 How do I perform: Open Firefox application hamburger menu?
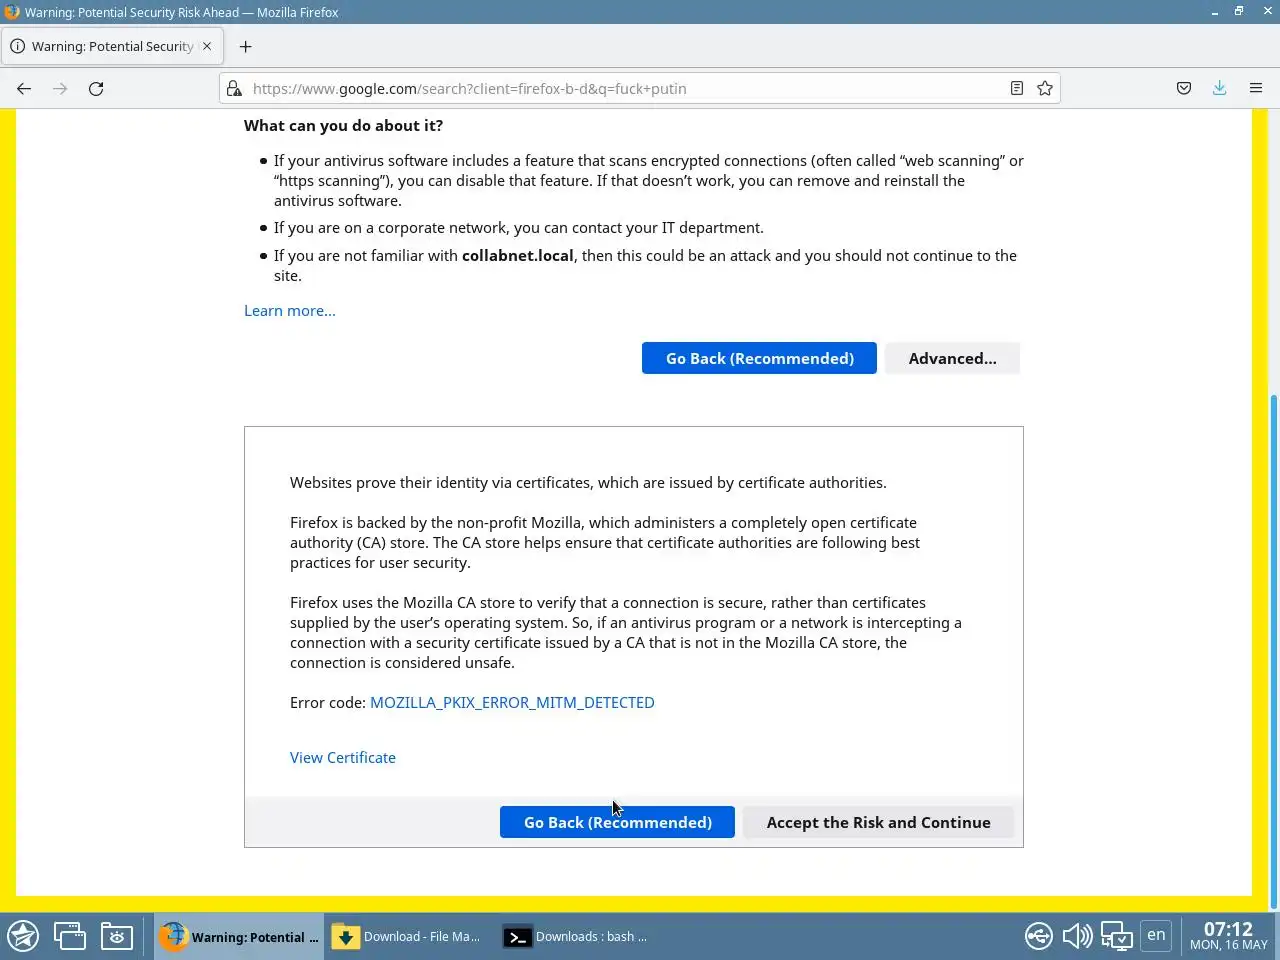pos(1256,88)
